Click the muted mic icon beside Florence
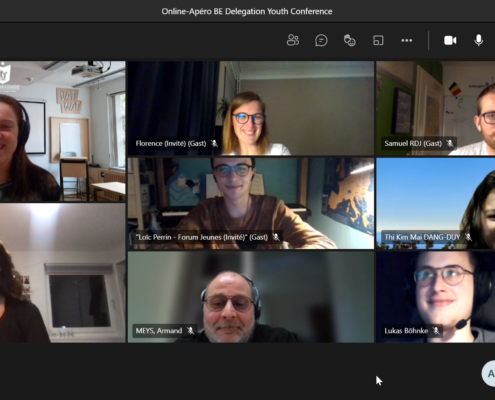The image size is (495, 400). 214,143
